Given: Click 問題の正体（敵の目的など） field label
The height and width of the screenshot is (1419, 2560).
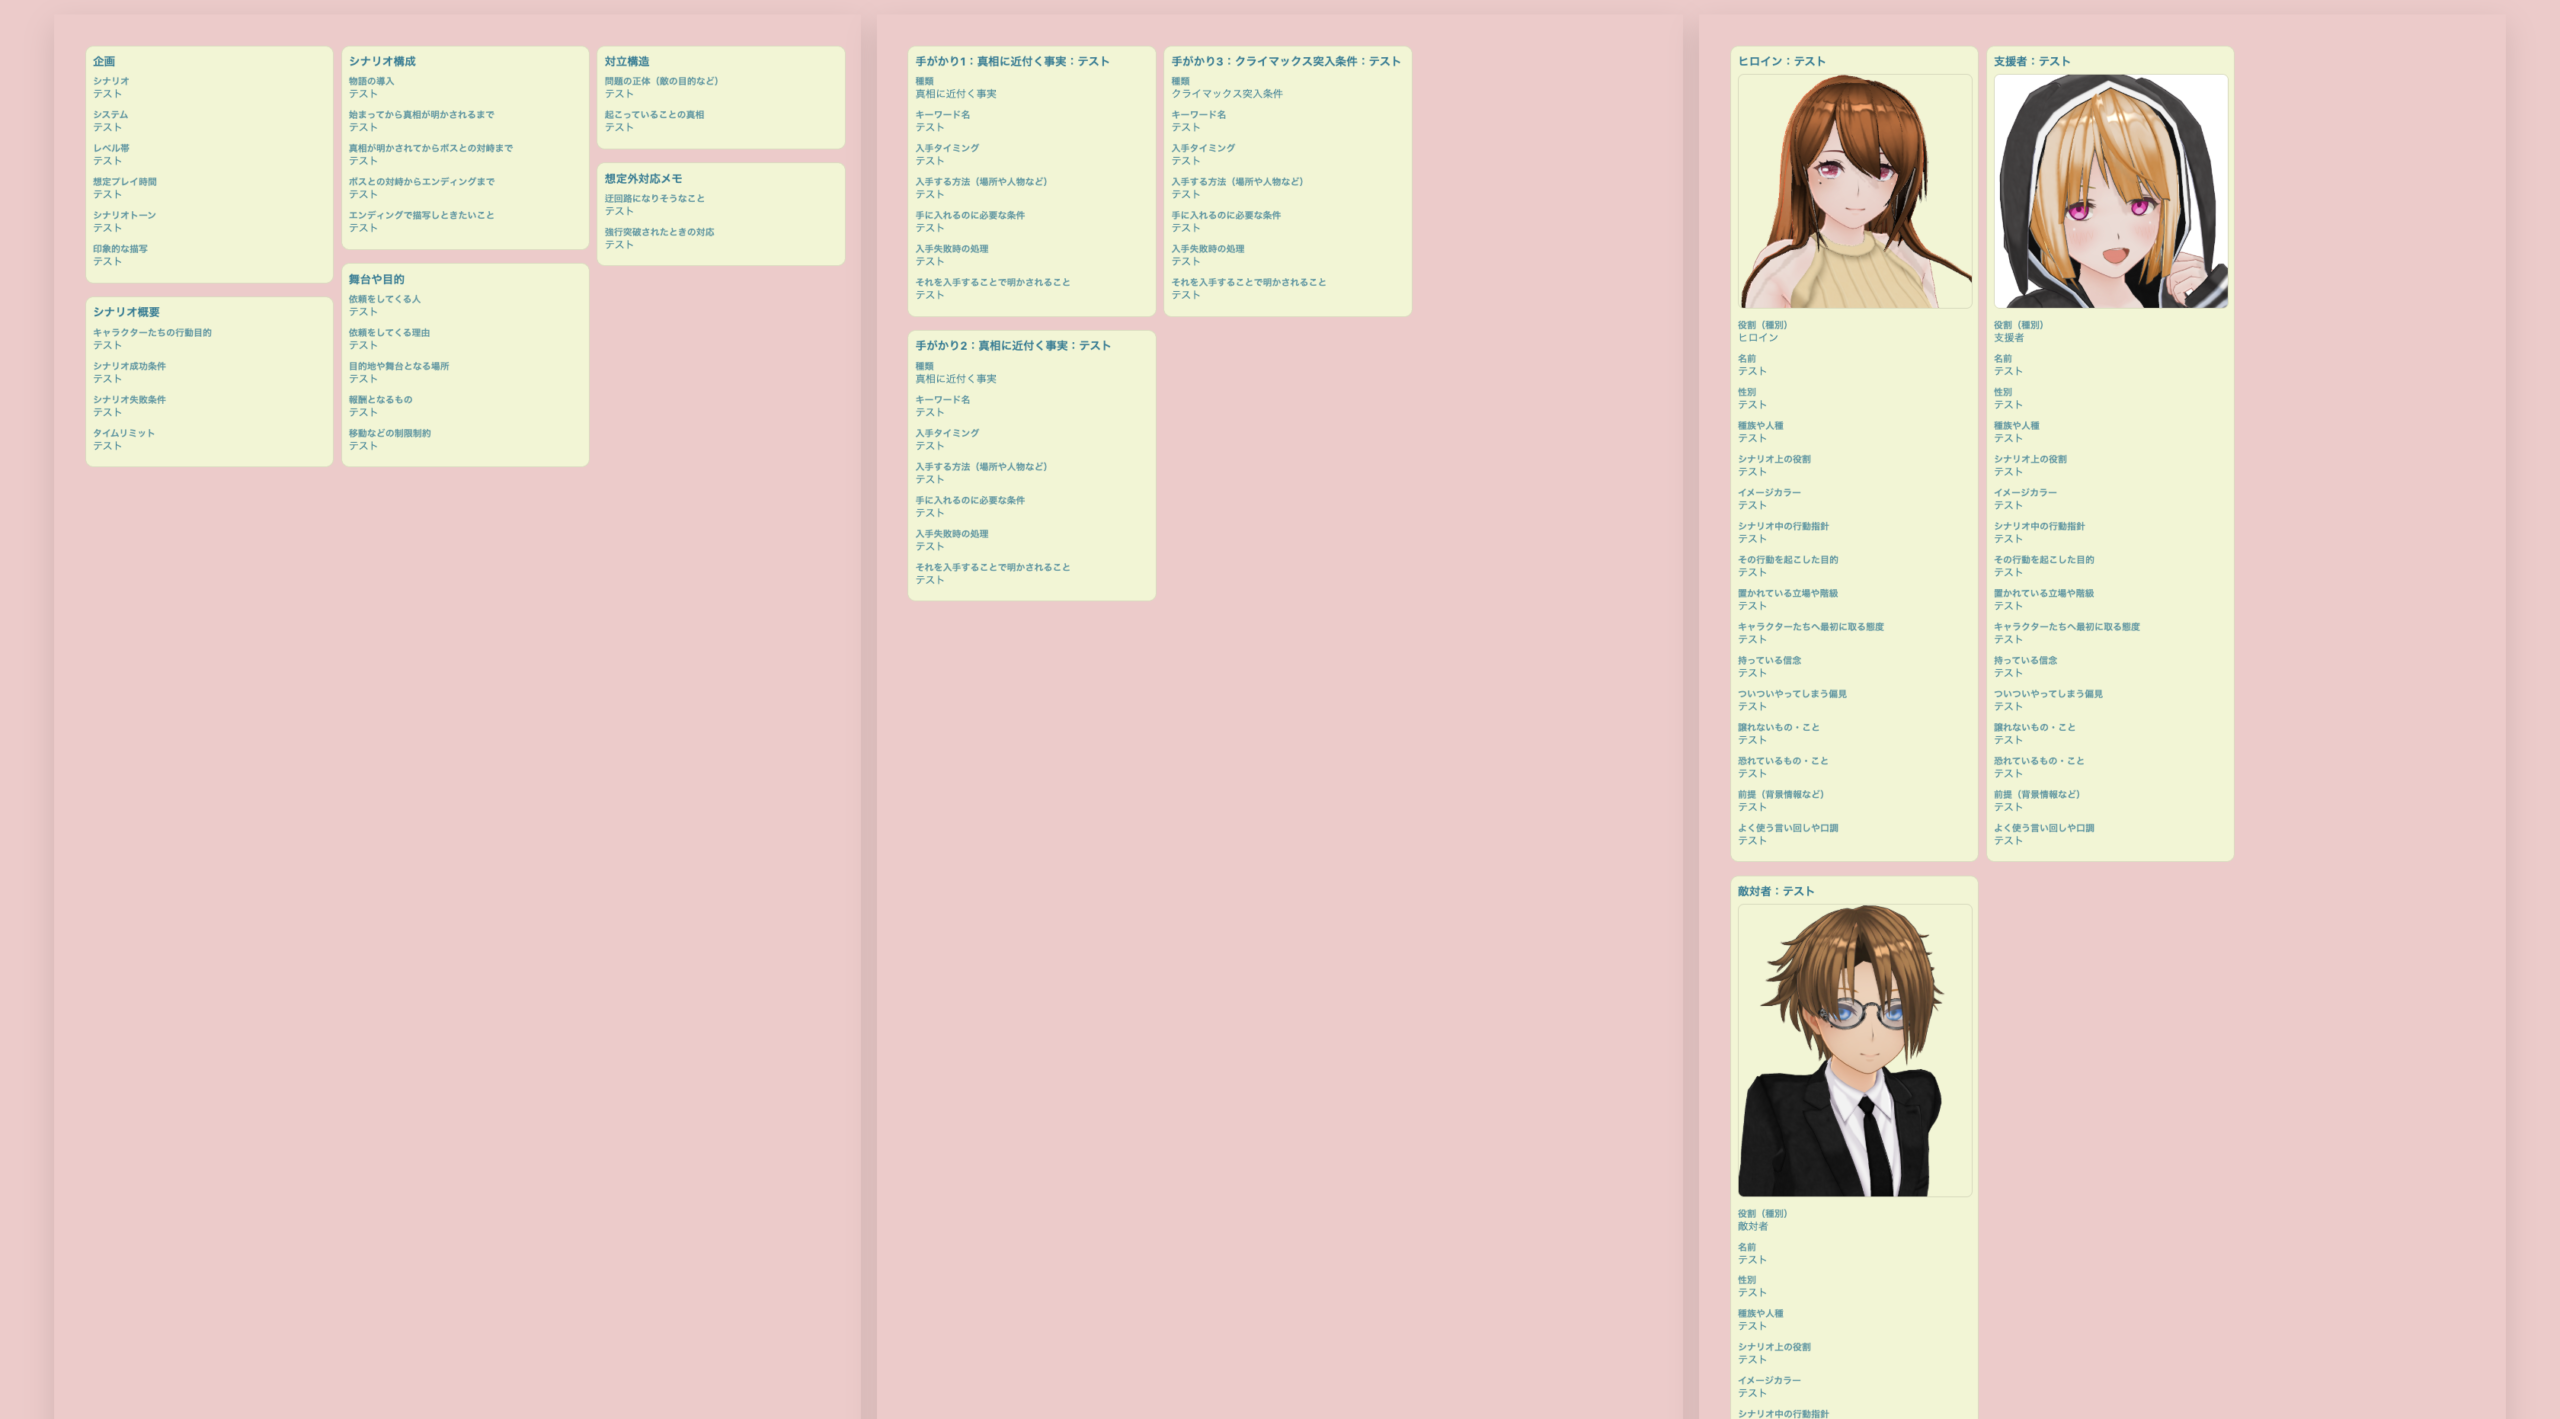Looking at the screenshot, I should point(661,81).
